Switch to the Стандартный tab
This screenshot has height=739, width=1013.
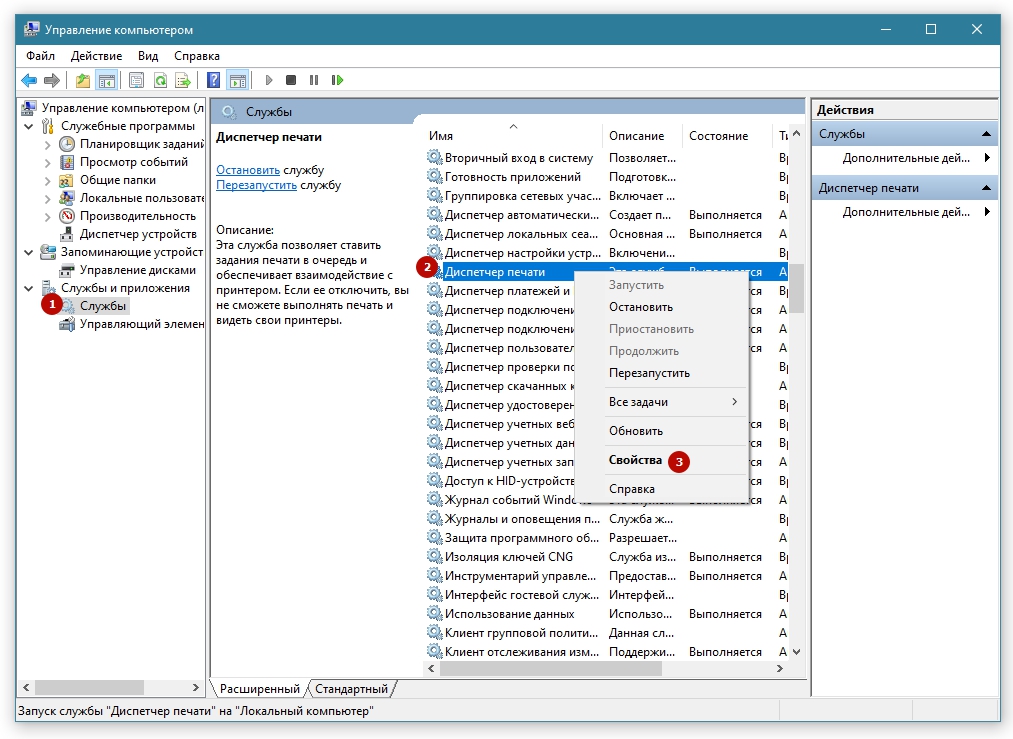pyautogui.click(x=351, y=689)
